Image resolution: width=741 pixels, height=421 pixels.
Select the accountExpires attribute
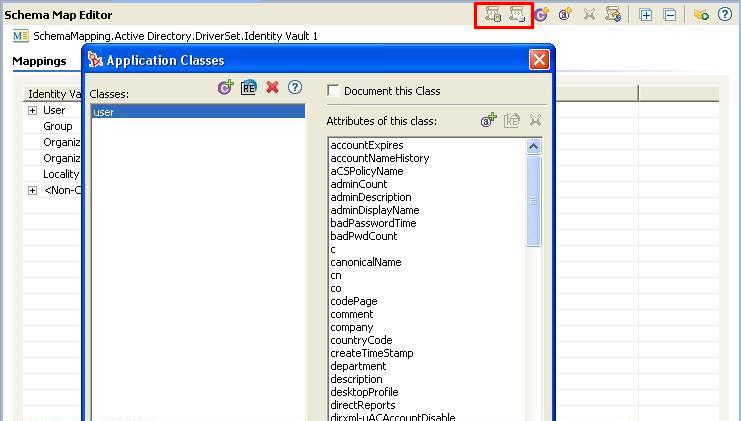[367, 145]
